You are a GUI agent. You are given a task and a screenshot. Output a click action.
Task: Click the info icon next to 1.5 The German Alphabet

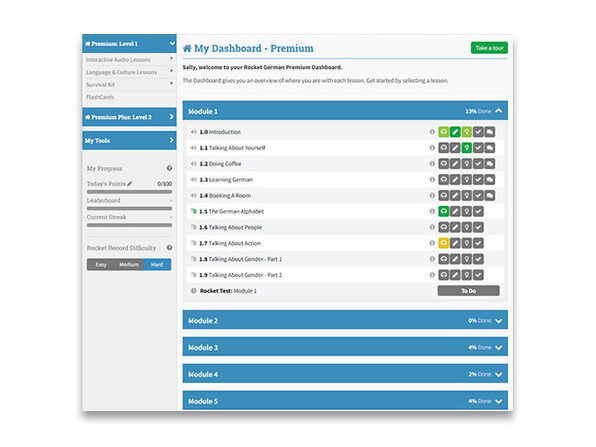(x=432, y=211)
